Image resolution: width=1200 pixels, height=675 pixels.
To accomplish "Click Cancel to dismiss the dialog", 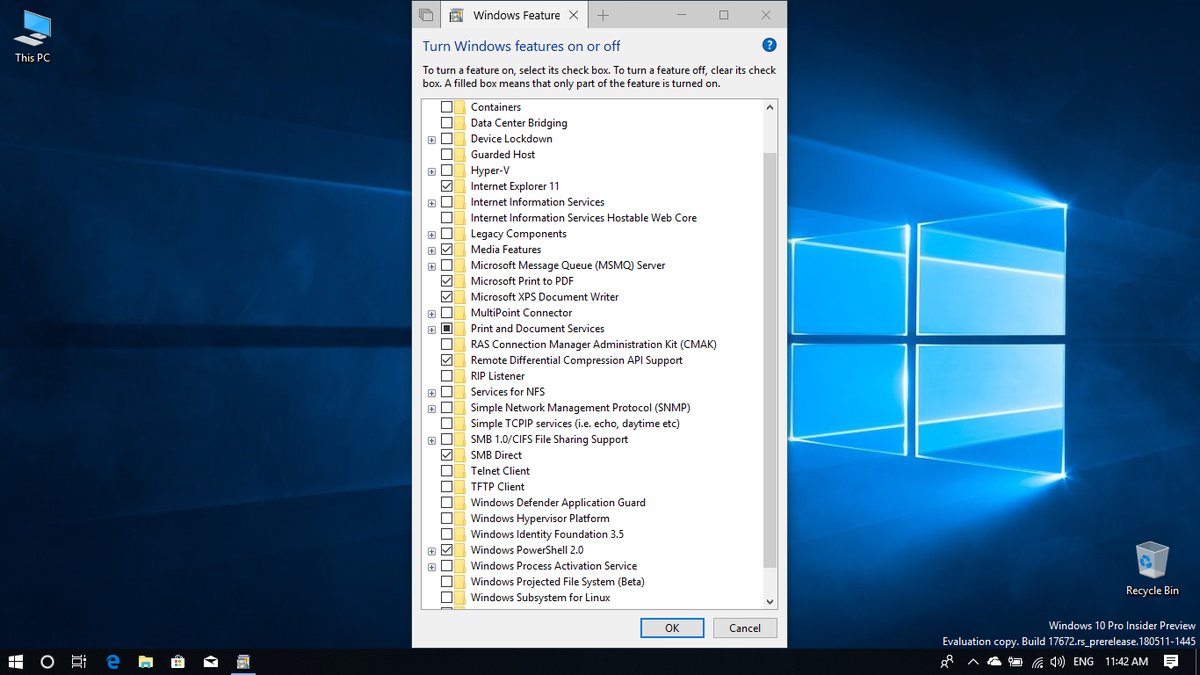I will 744,628.
